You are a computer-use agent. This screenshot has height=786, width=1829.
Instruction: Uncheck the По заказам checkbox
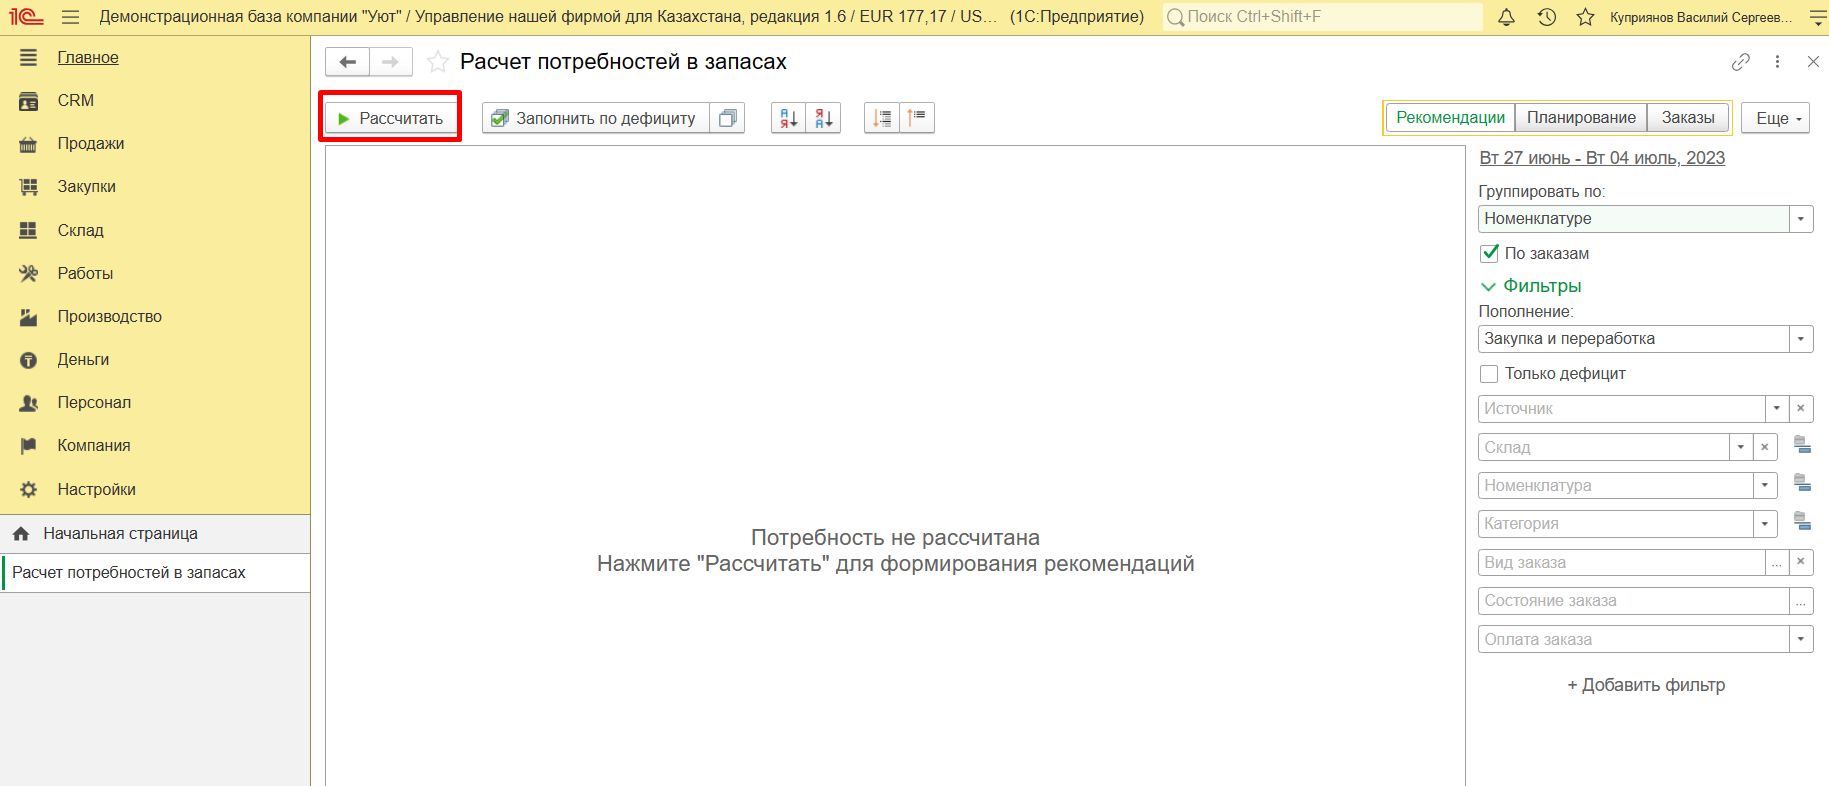coord(1489,253)
